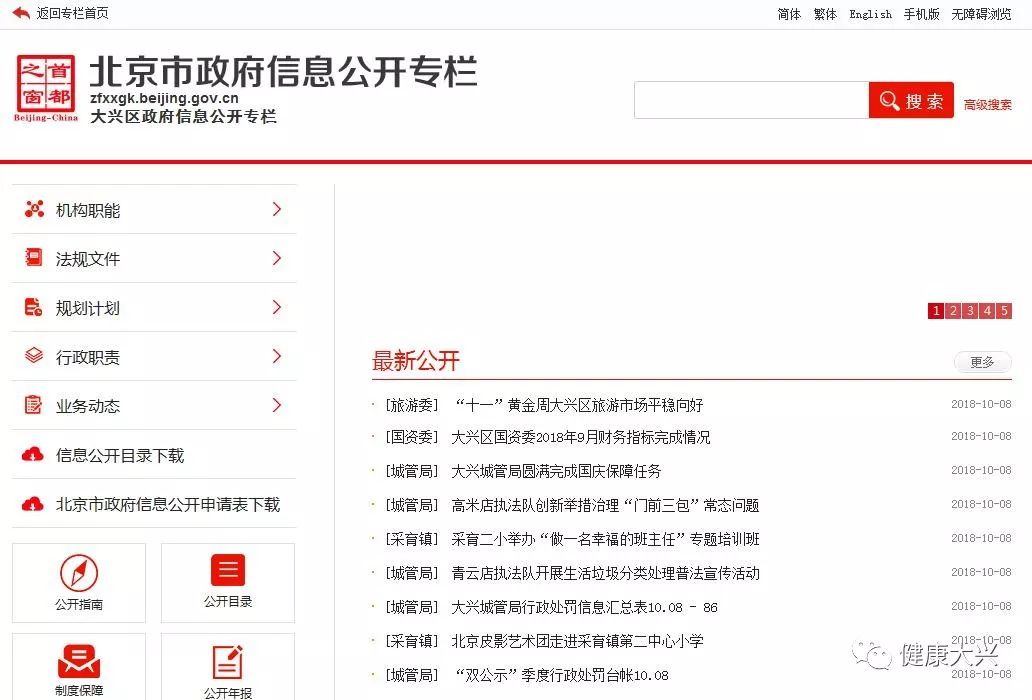Viewport: 1032px width, 700px height.
Task: Click 北京市政府信息公开专栏 title
Action: click(283, 71)
